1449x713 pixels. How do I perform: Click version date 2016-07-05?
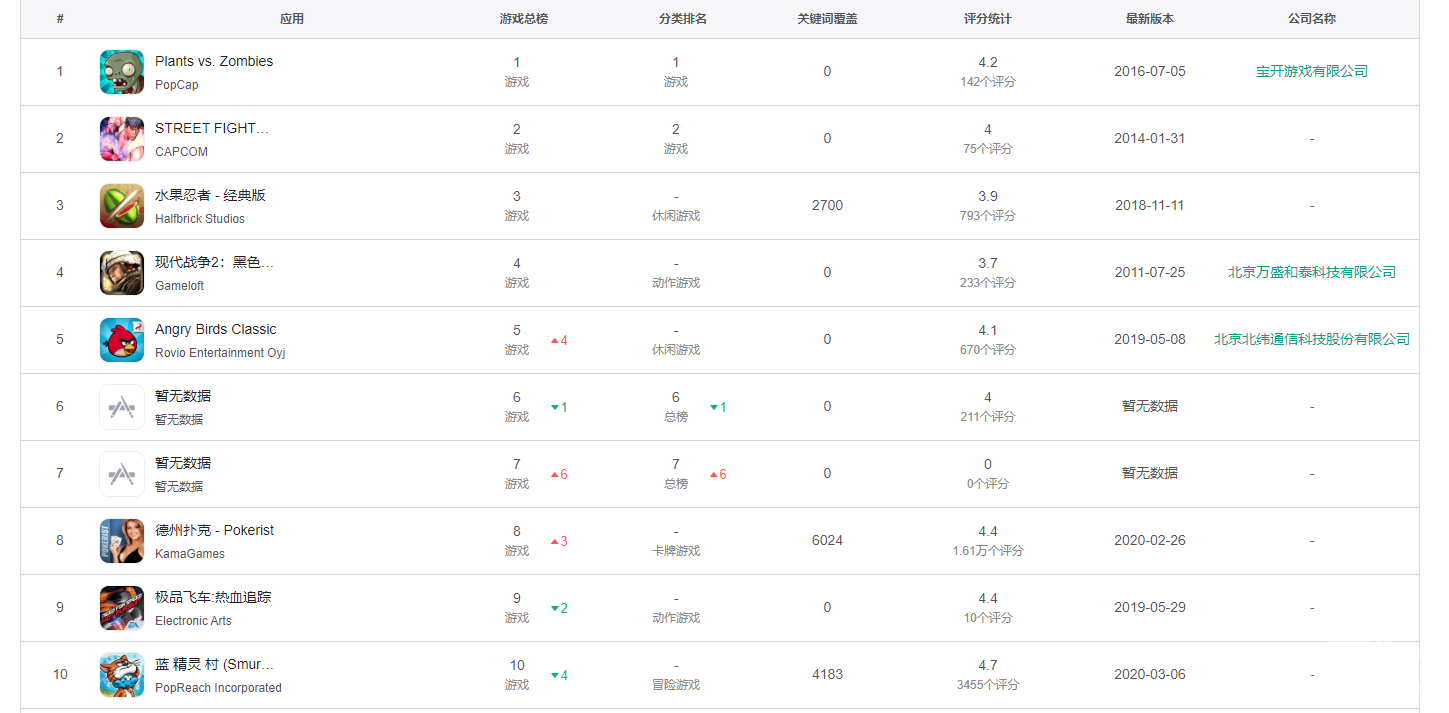click(1150, 71)
